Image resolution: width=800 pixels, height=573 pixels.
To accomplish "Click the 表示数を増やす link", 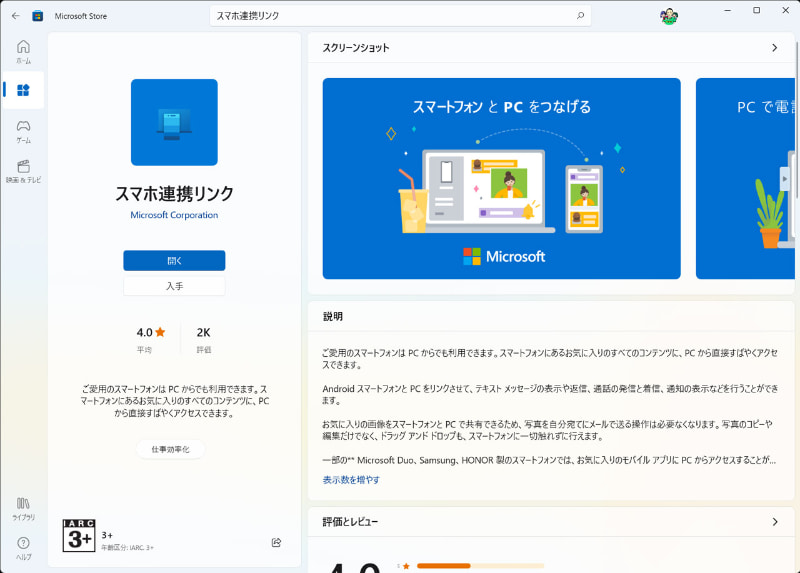I will tap(351, 480).
